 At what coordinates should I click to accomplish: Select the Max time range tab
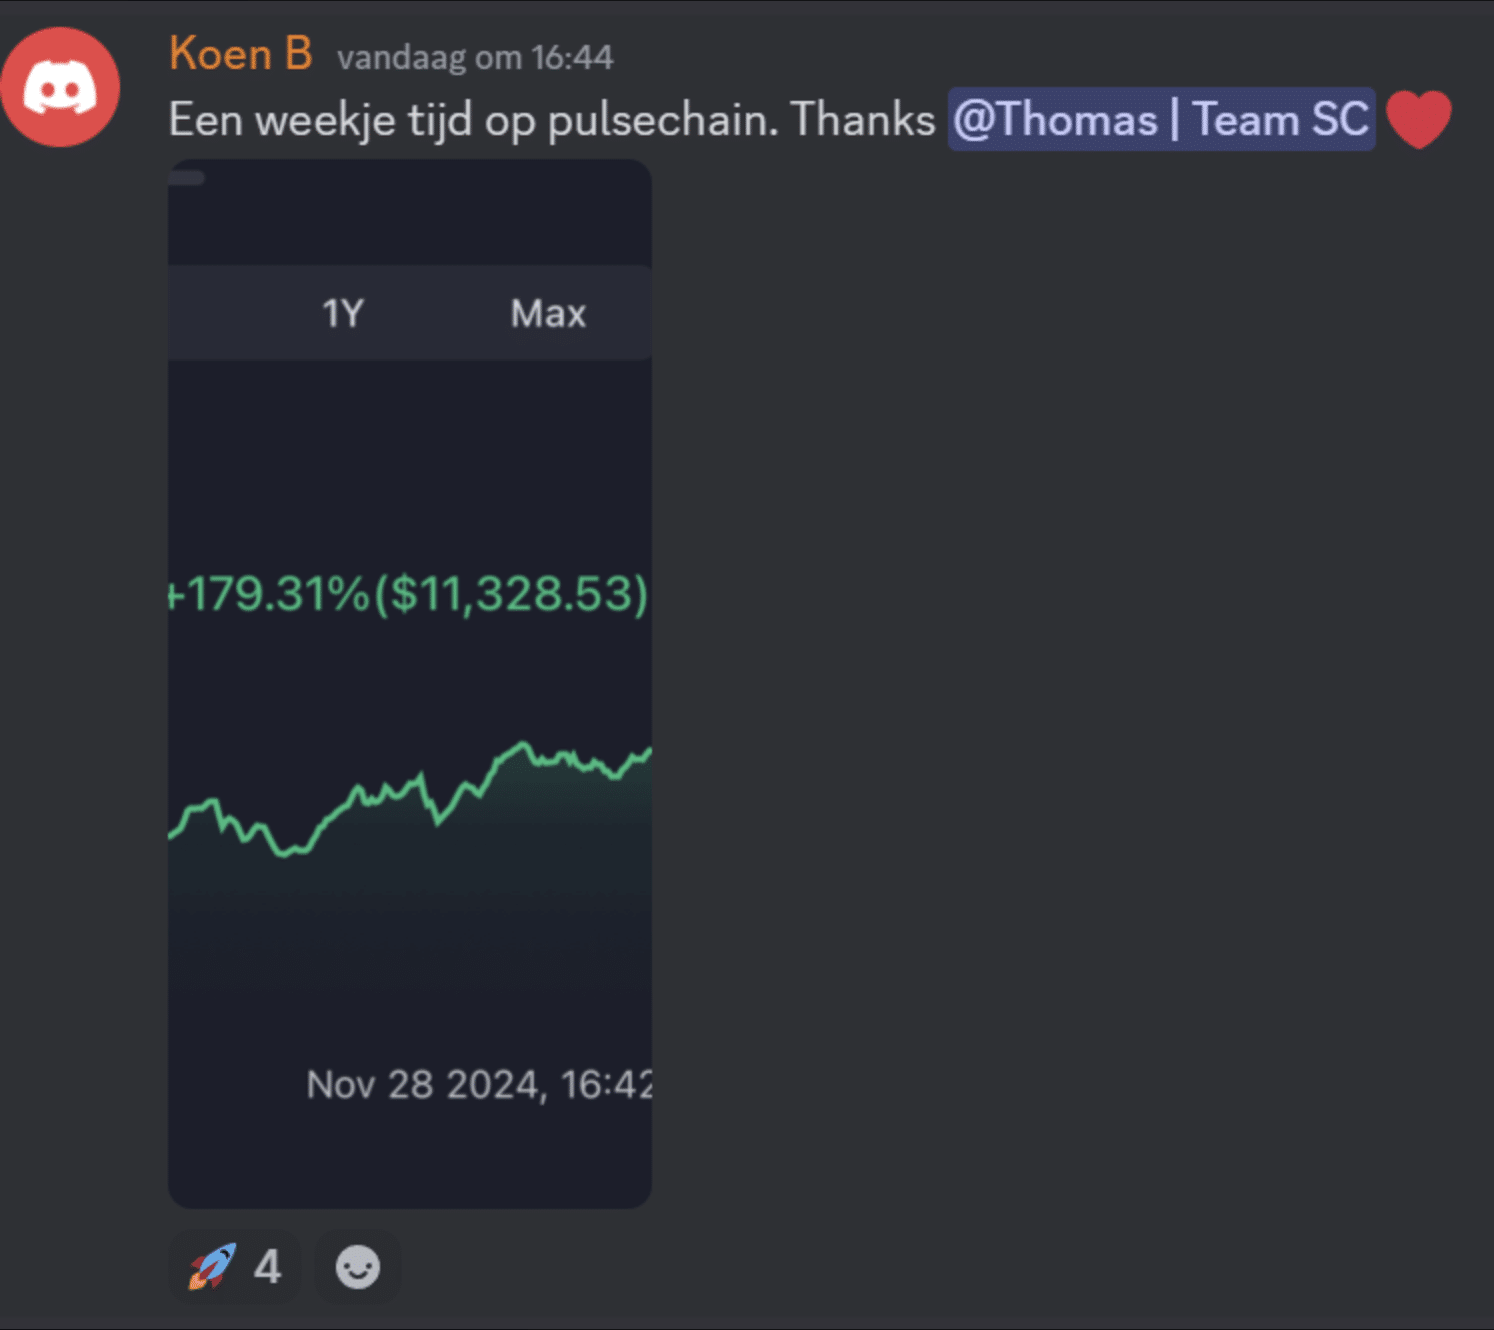pos(548,314)
